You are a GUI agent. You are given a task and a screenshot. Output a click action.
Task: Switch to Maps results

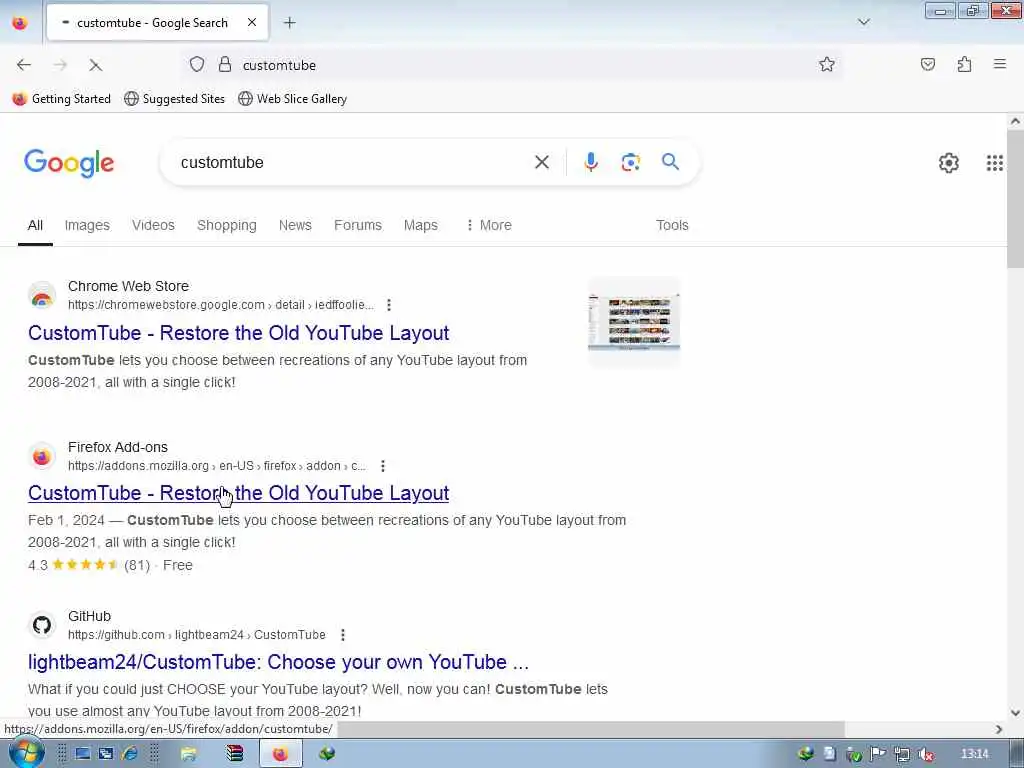(x=421, y=225)
